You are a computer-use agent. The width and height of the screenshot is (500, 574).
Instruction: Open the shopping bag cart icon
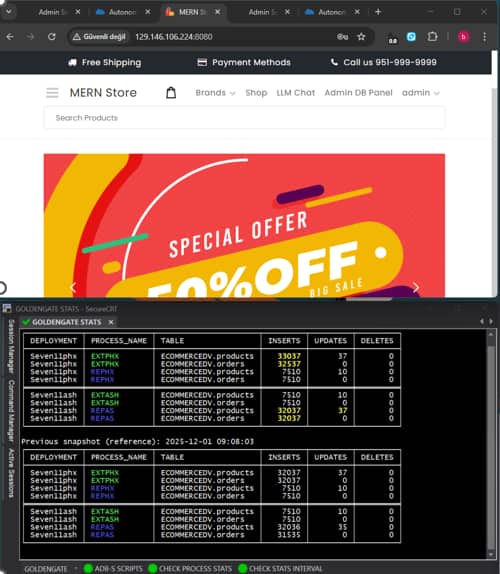pyautogui.click(x=171, y=93)
